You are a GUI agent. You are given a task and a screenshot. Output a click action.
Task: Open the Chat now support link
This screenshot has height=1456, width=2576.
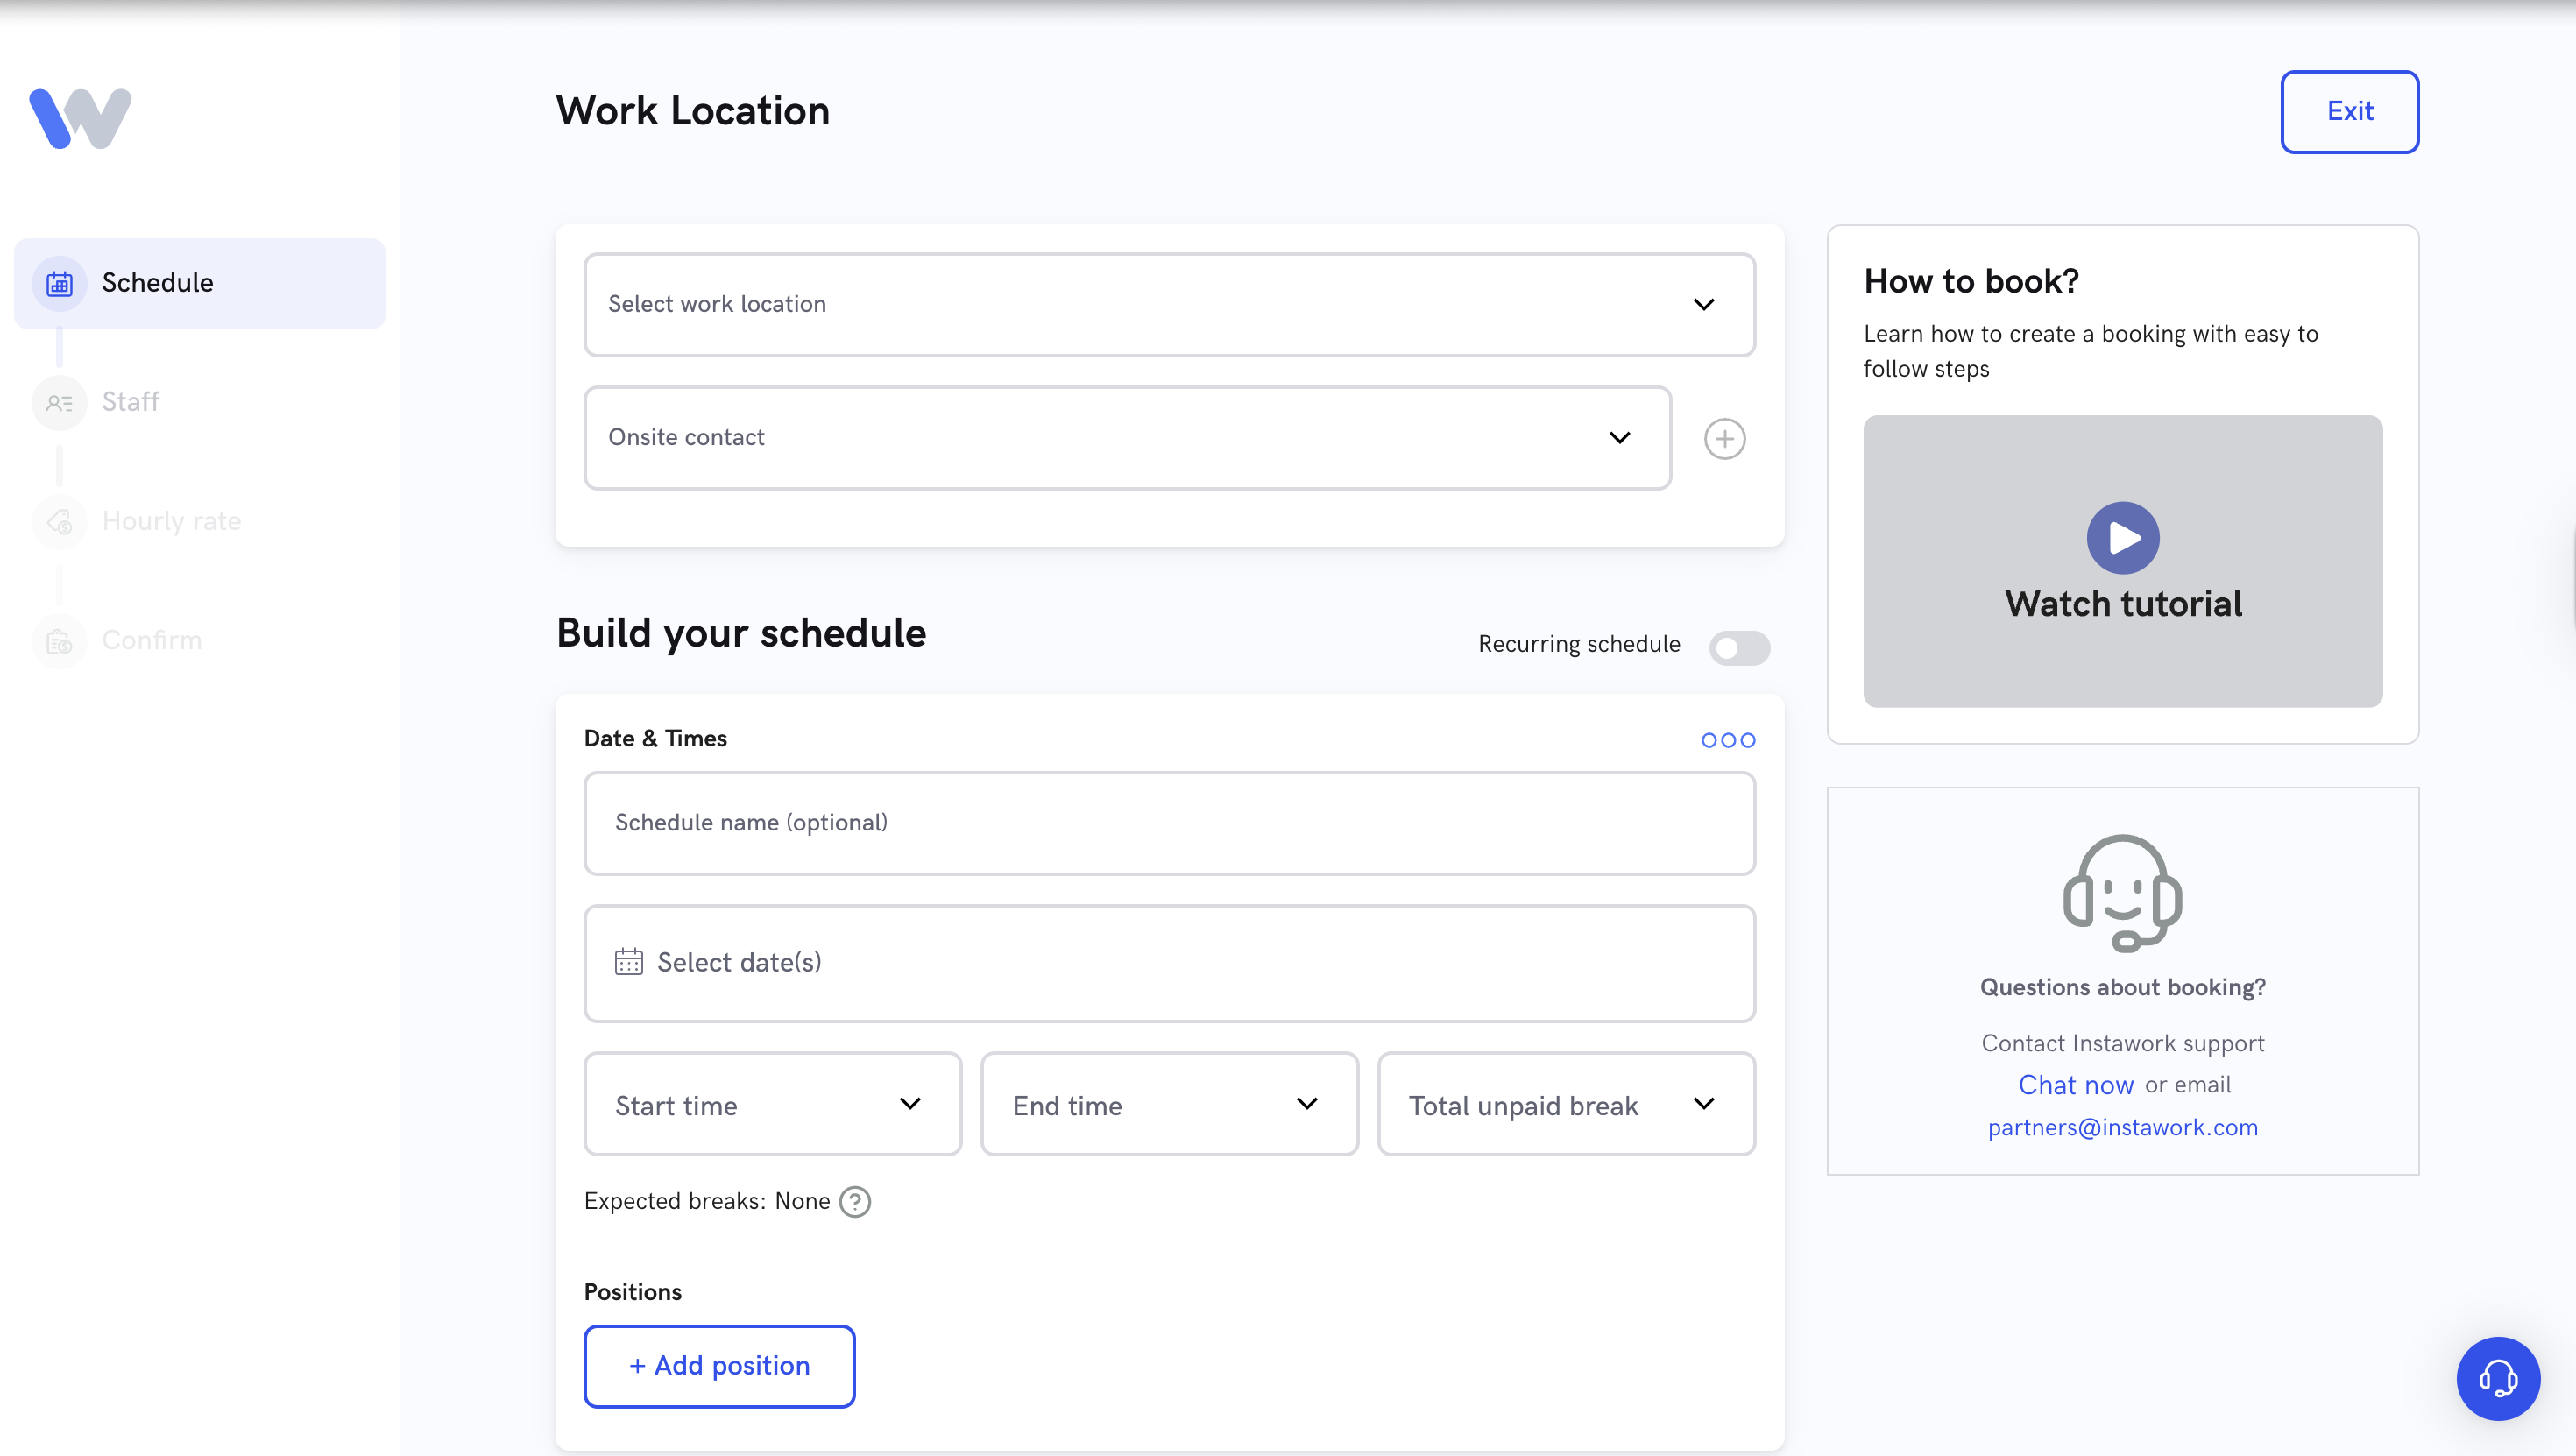tap(2075, 1085)
